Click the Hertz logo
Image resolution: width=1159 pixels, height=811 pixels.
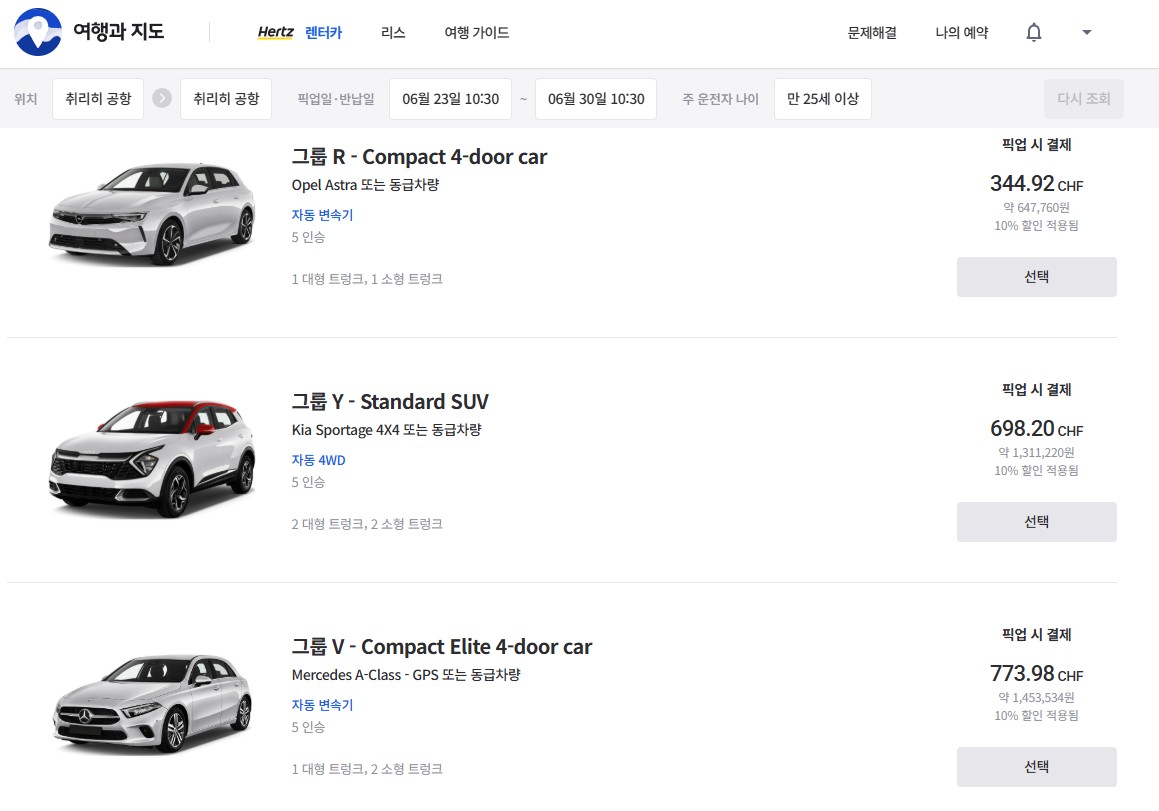click(x=275, y=33)
